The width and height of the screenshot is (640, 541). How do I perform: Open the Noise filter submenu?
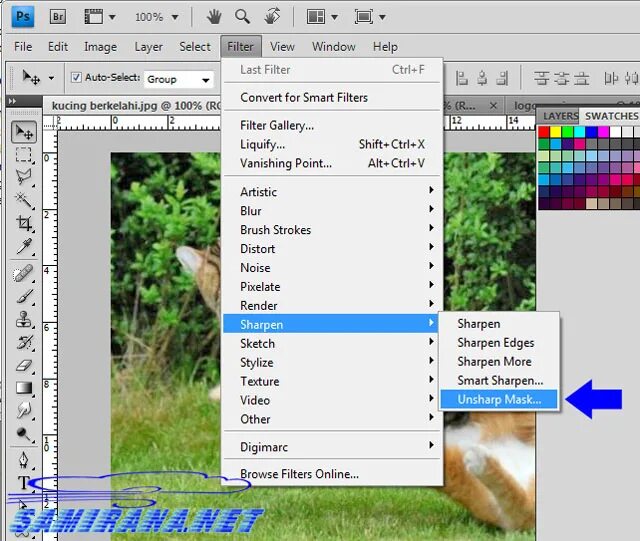click(x=332, y=267)
